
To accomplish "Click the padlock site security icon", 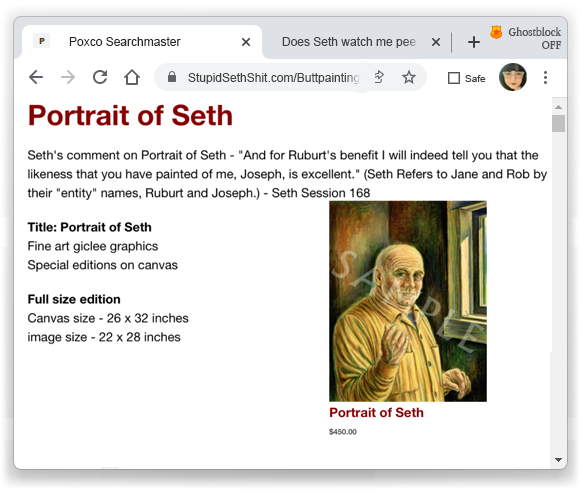I will (172, 77).
